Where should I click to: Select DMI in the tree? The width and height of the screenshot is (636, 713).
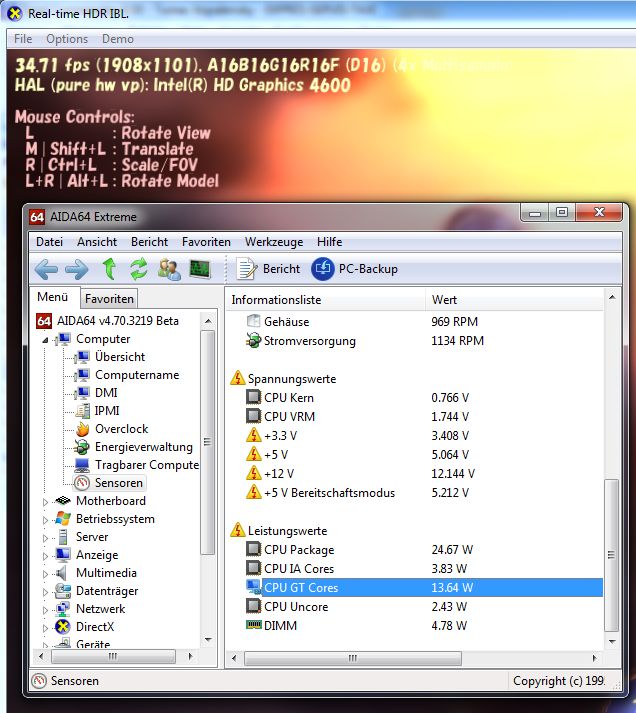pos(106,393)
